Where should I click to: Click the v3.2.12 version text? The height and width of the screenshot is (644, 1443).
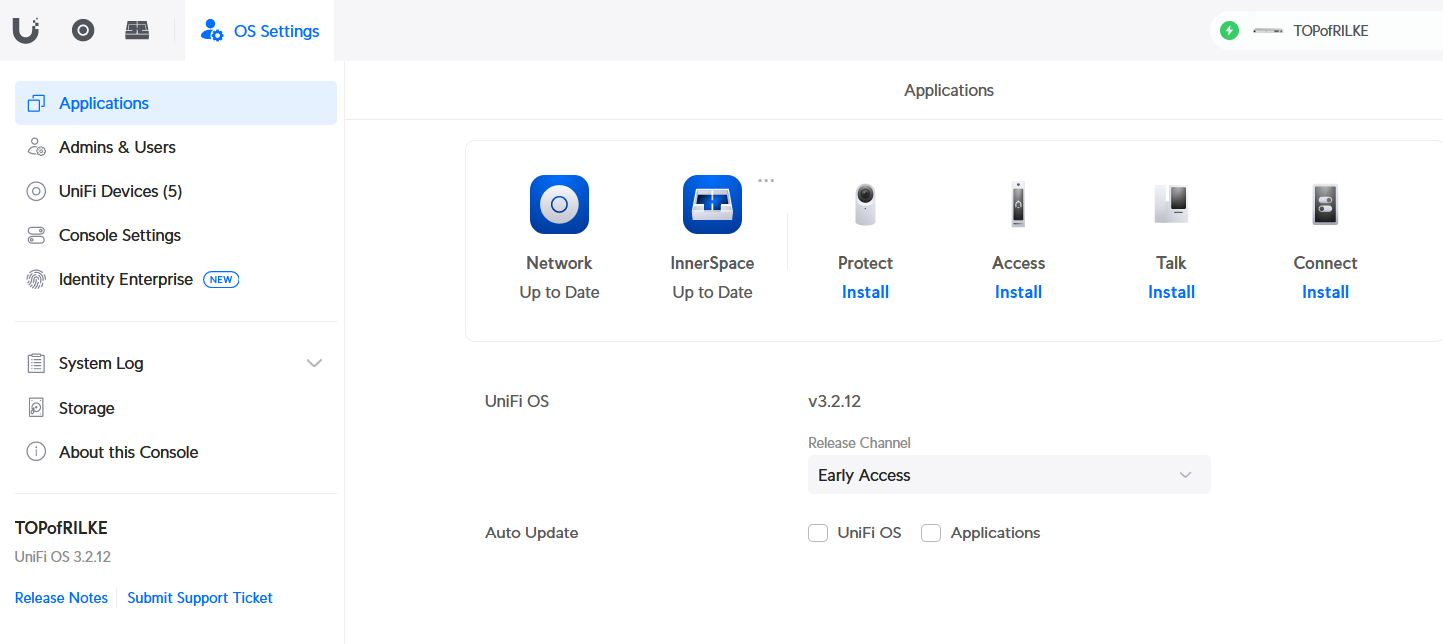pos(835,402)
